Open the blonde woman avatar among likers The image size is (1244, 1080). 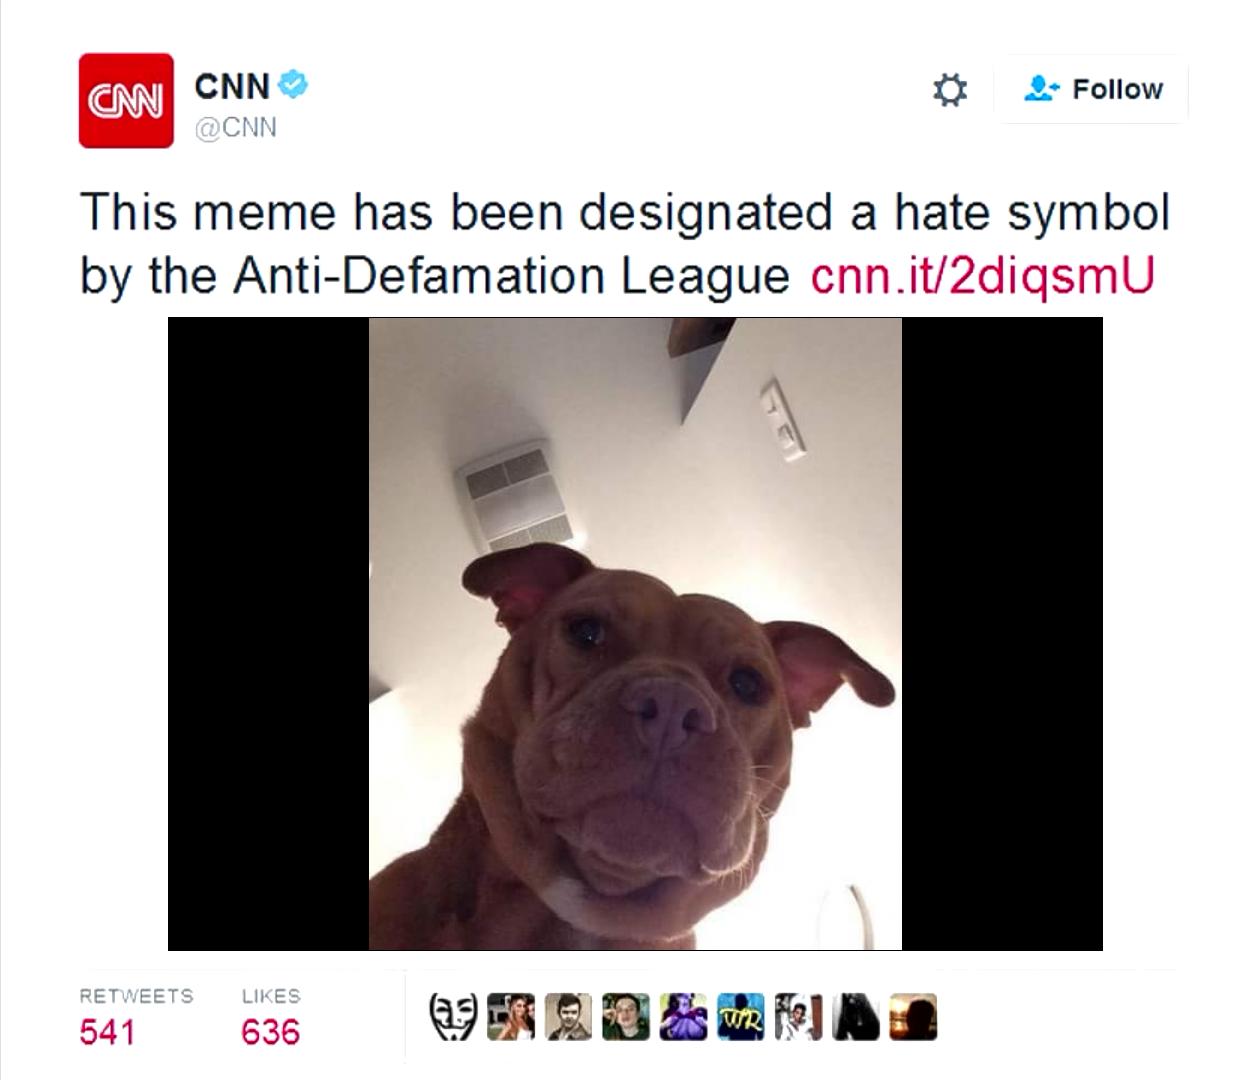click(511, 1017)
